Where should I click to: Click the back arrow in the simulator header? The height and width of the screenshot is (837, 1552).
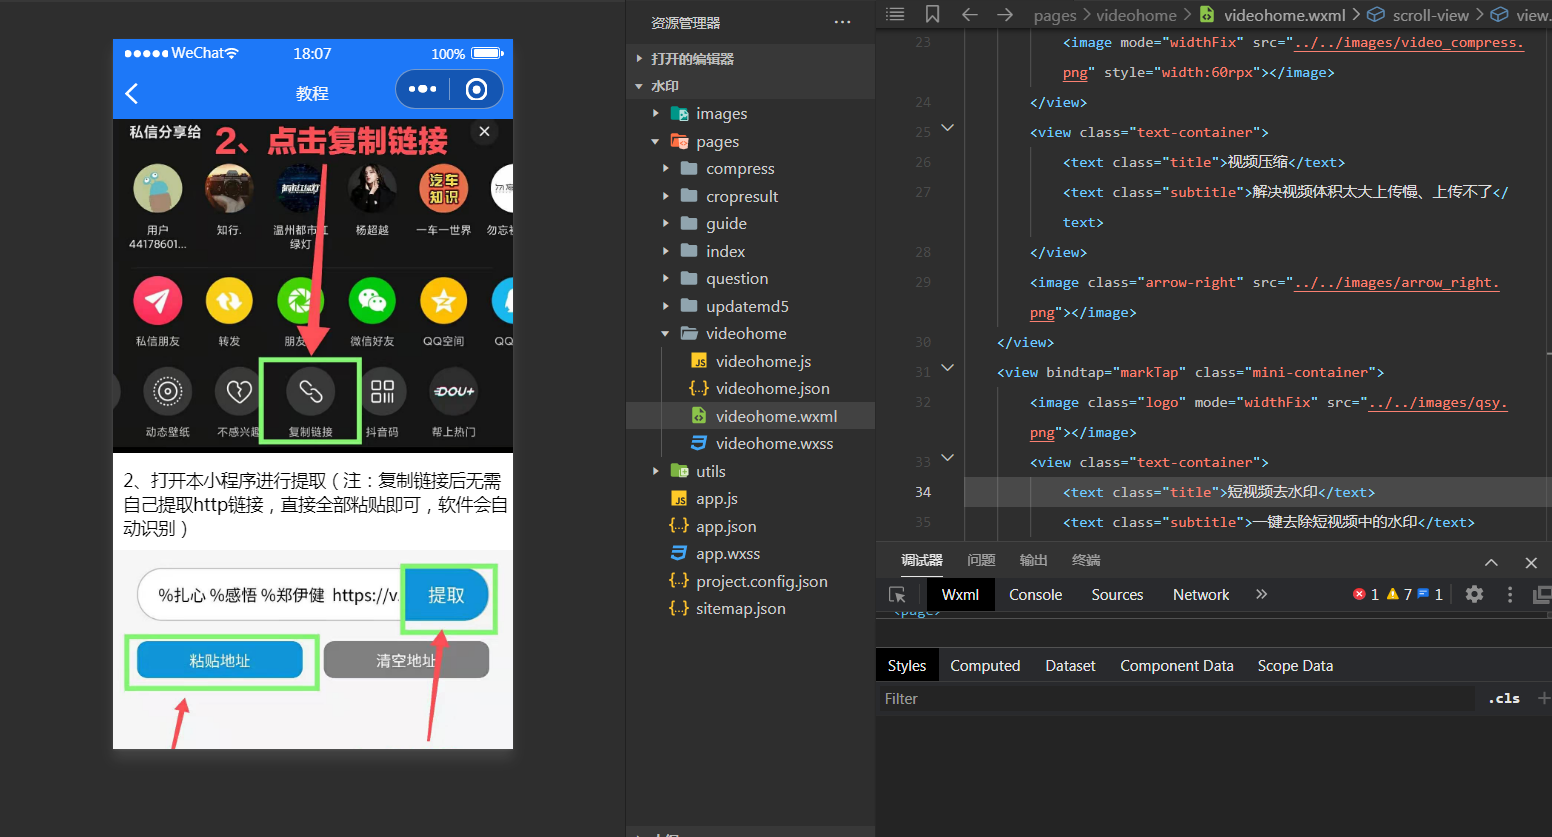(132, 93)
